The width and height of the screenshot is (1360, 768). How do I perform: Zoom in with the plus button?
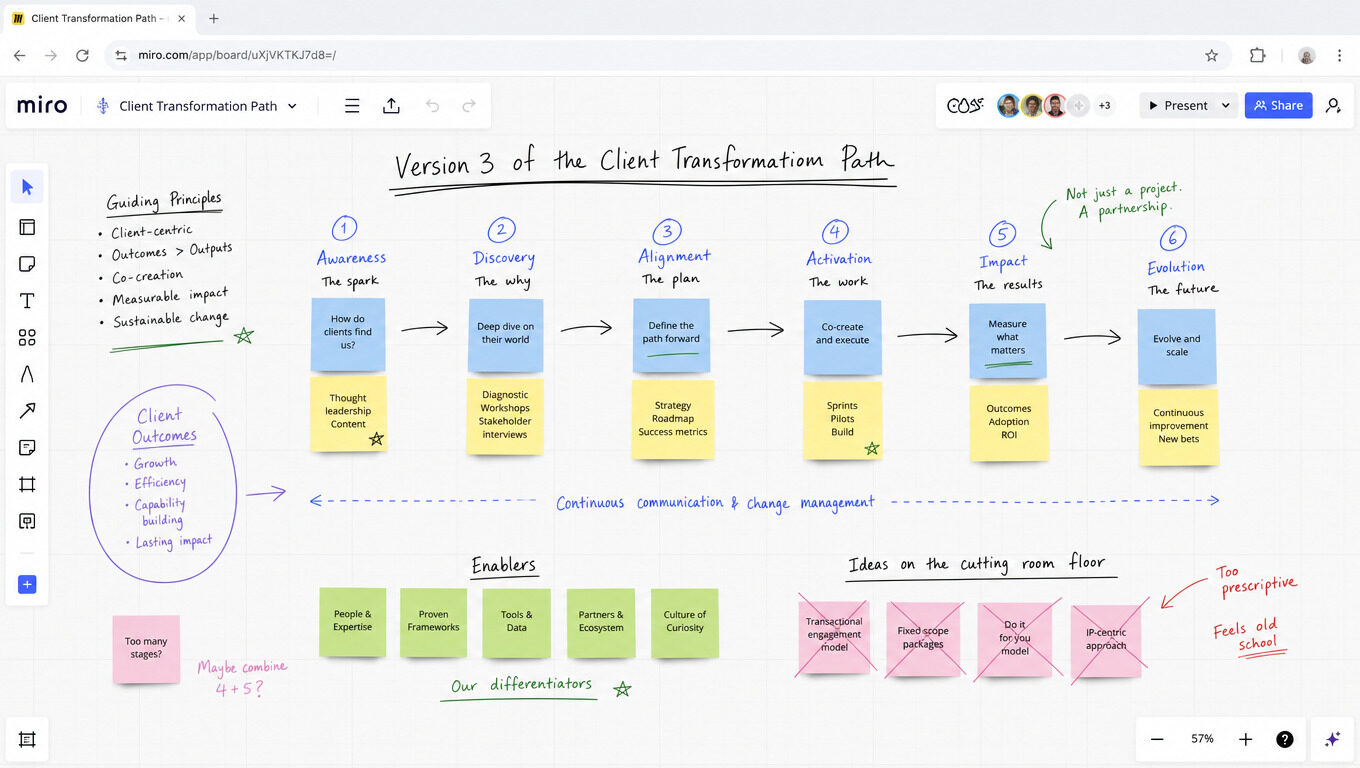pyautogui.click(x=1245, y=739)
